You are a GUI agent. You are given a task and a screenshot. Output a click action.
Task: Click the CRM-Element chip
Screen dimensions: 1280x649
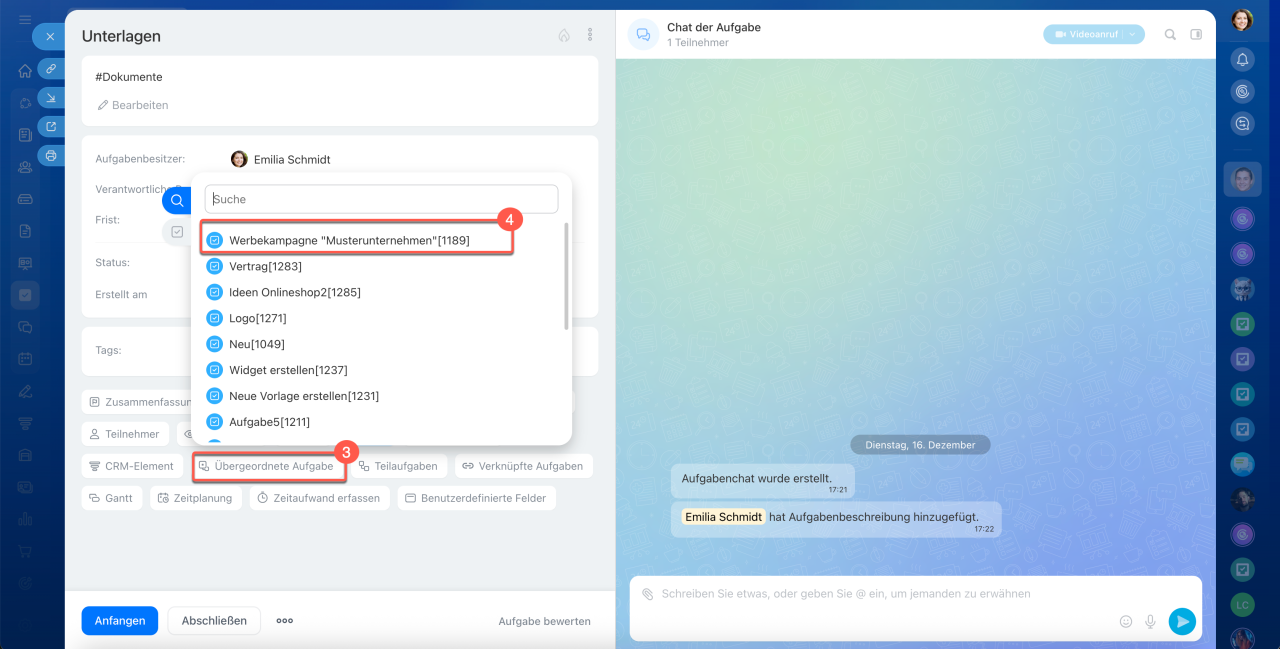point(131,466)
